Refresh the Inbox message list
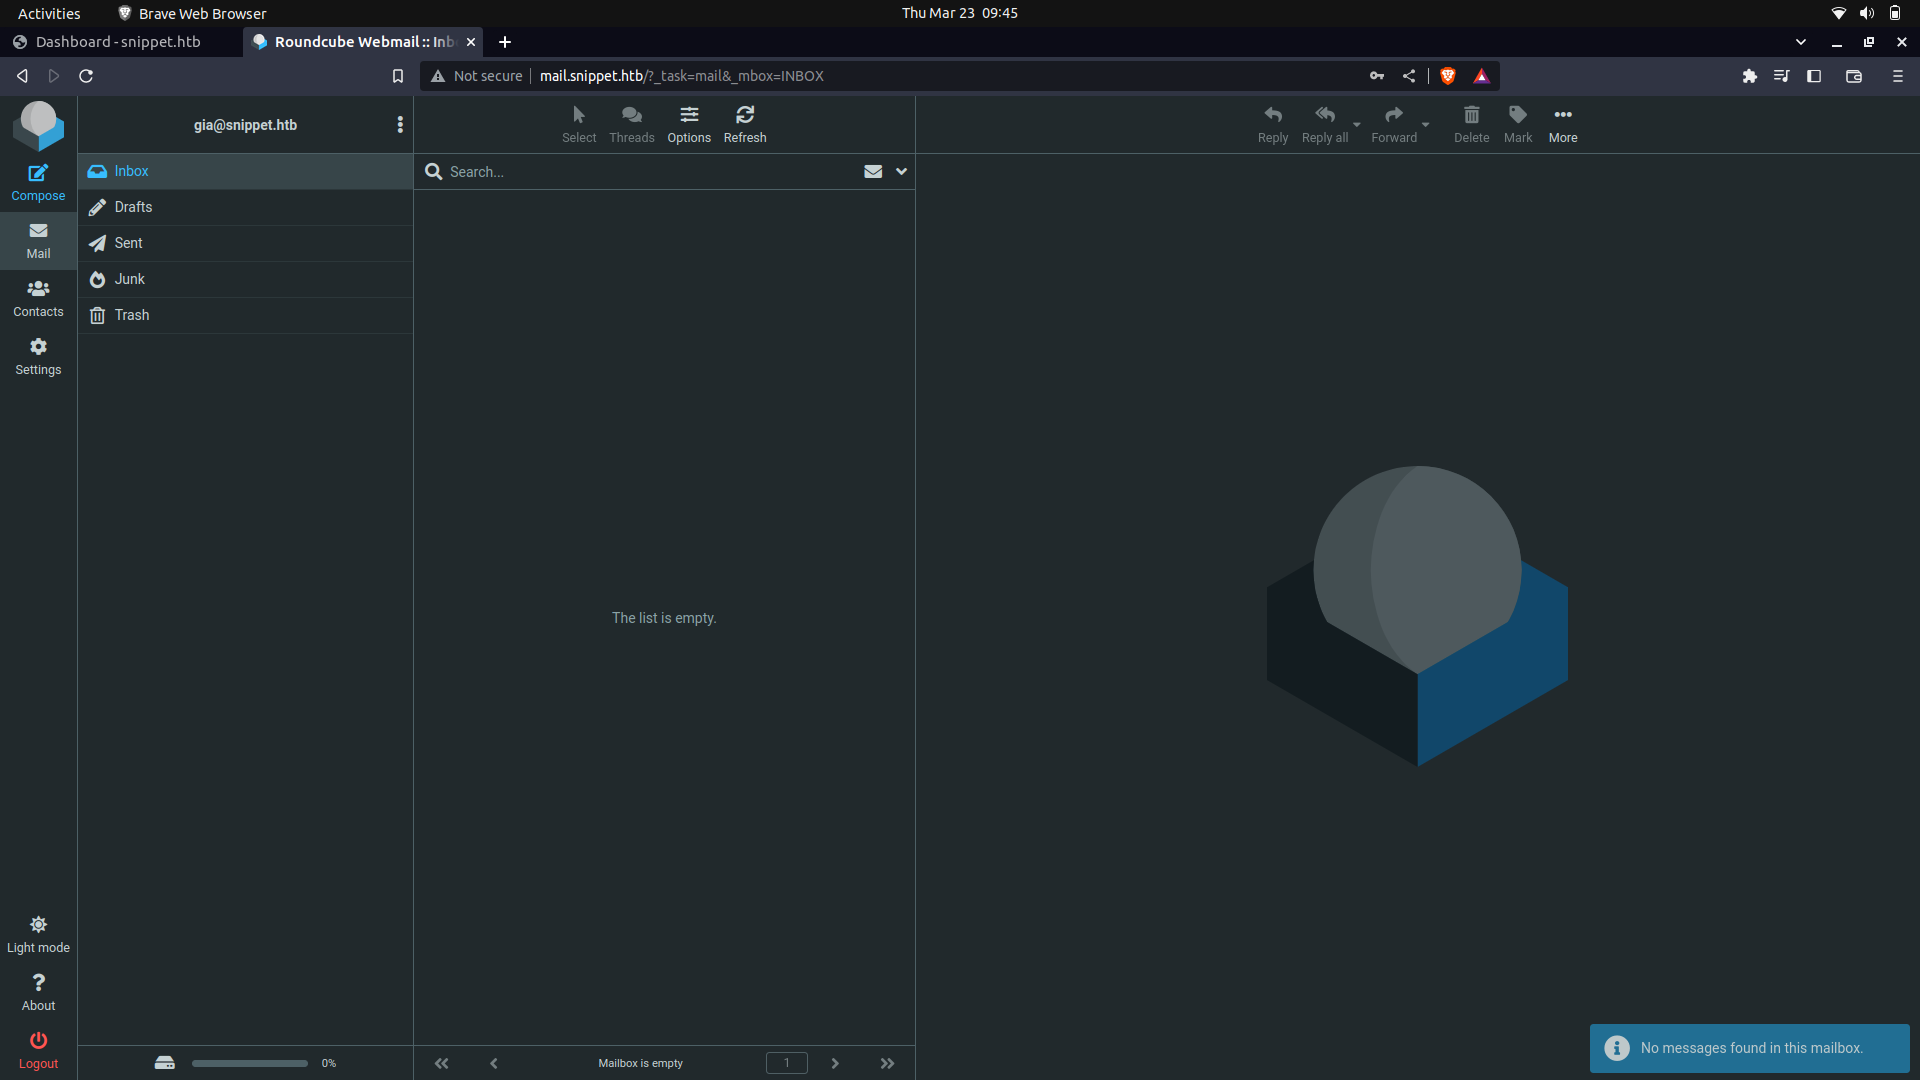 (x=744, y=122)
